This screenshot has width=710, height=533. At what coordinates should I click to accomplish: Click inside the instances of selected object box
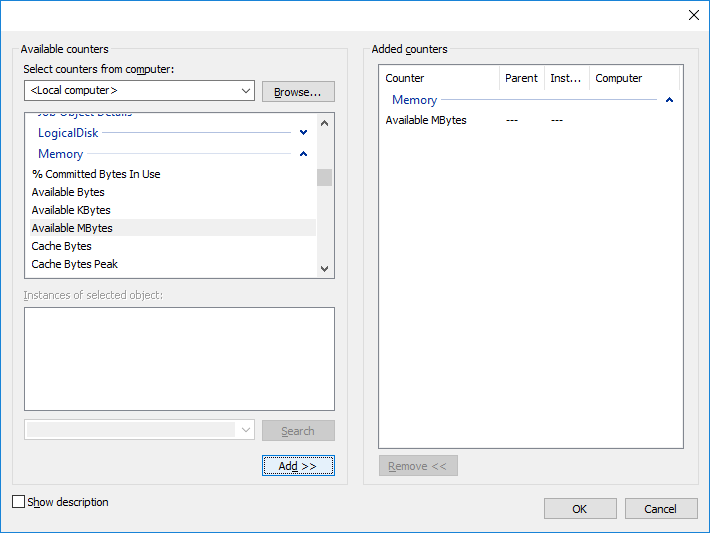pos(179,359)
